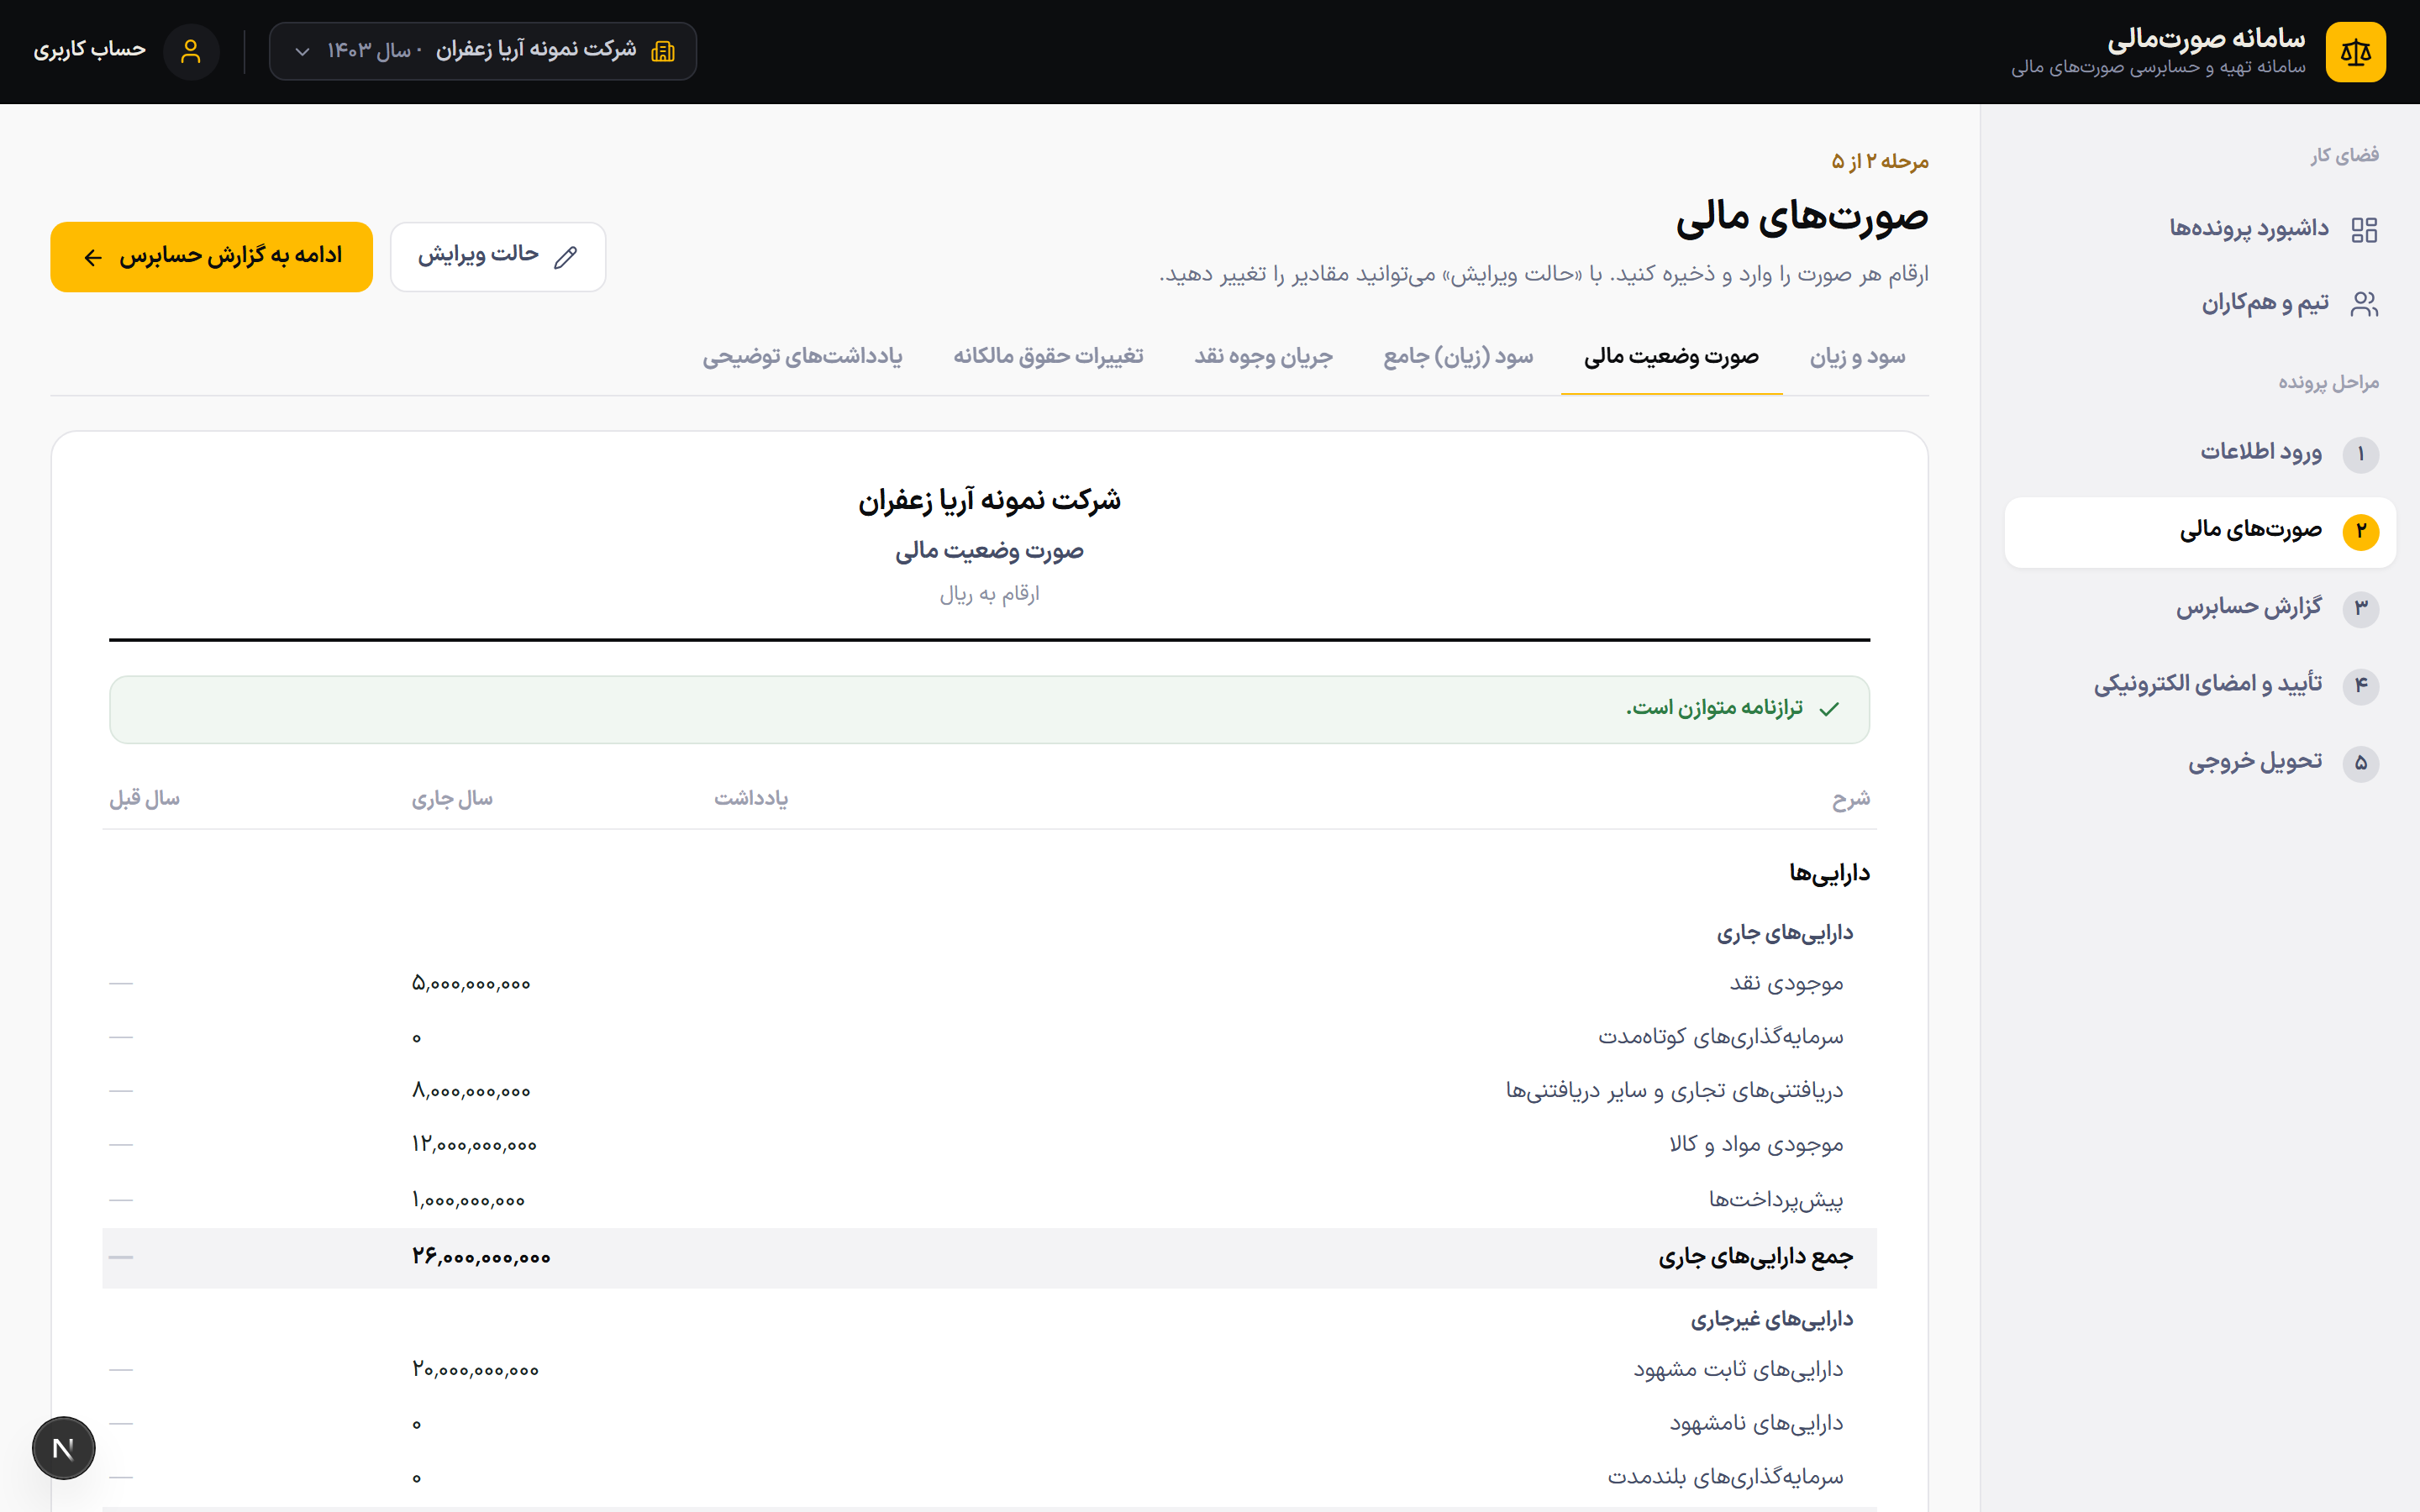Click the سامانه صورت‌مالی title
The image size is (2420, 1512).
coord(2206,39)
